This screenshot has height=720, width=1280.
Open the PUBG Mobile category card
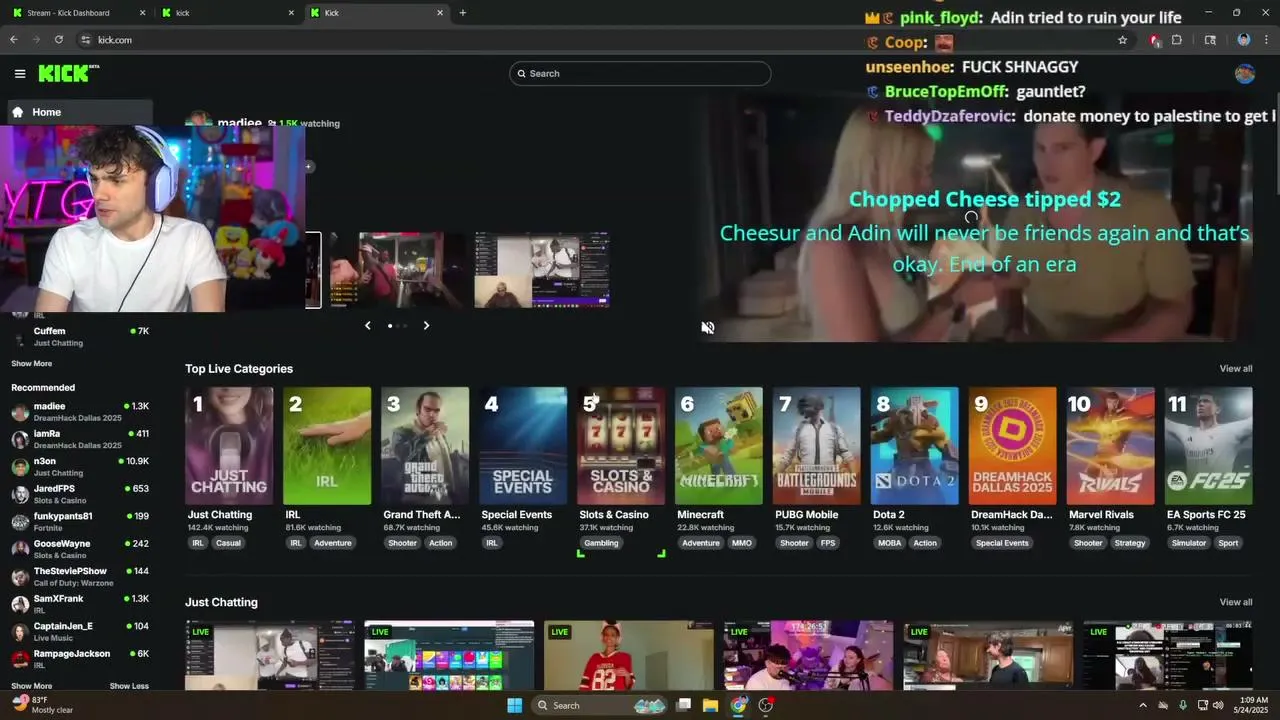pos(817,446)
